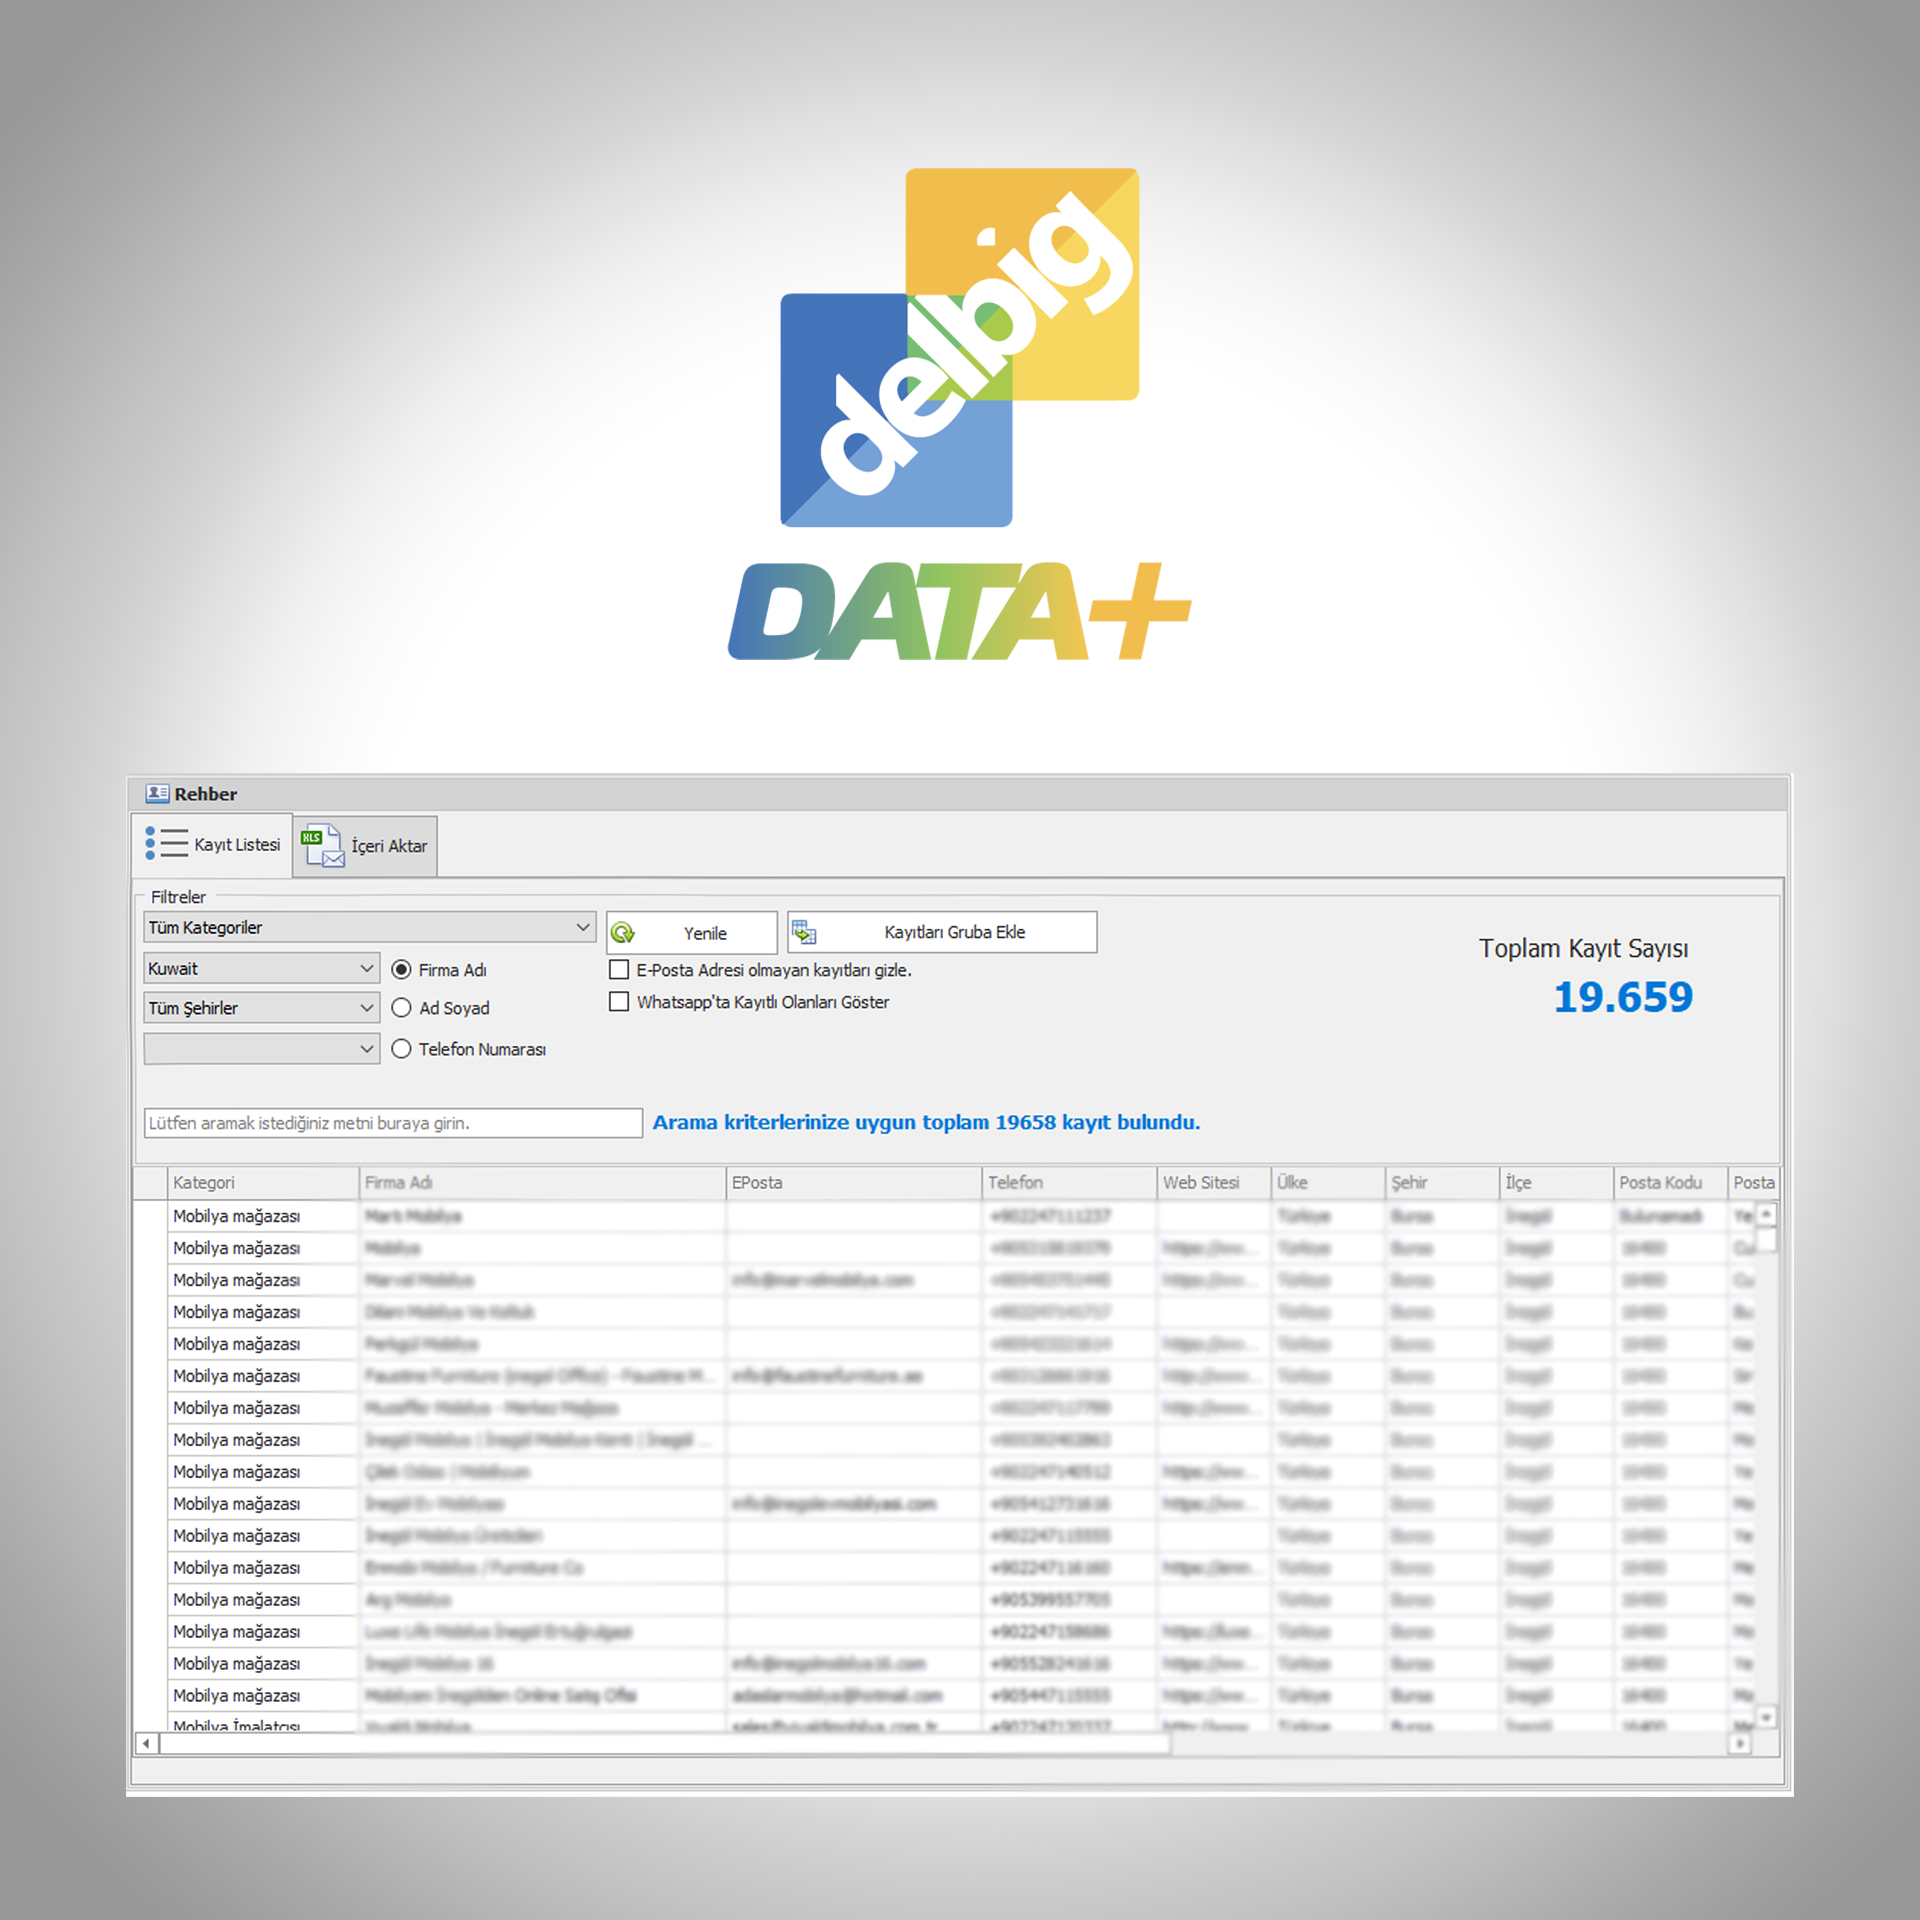Screen dimensions: 1920x1920
Task: Select the Firma Adı radio button
Action: tap(402, 969)
